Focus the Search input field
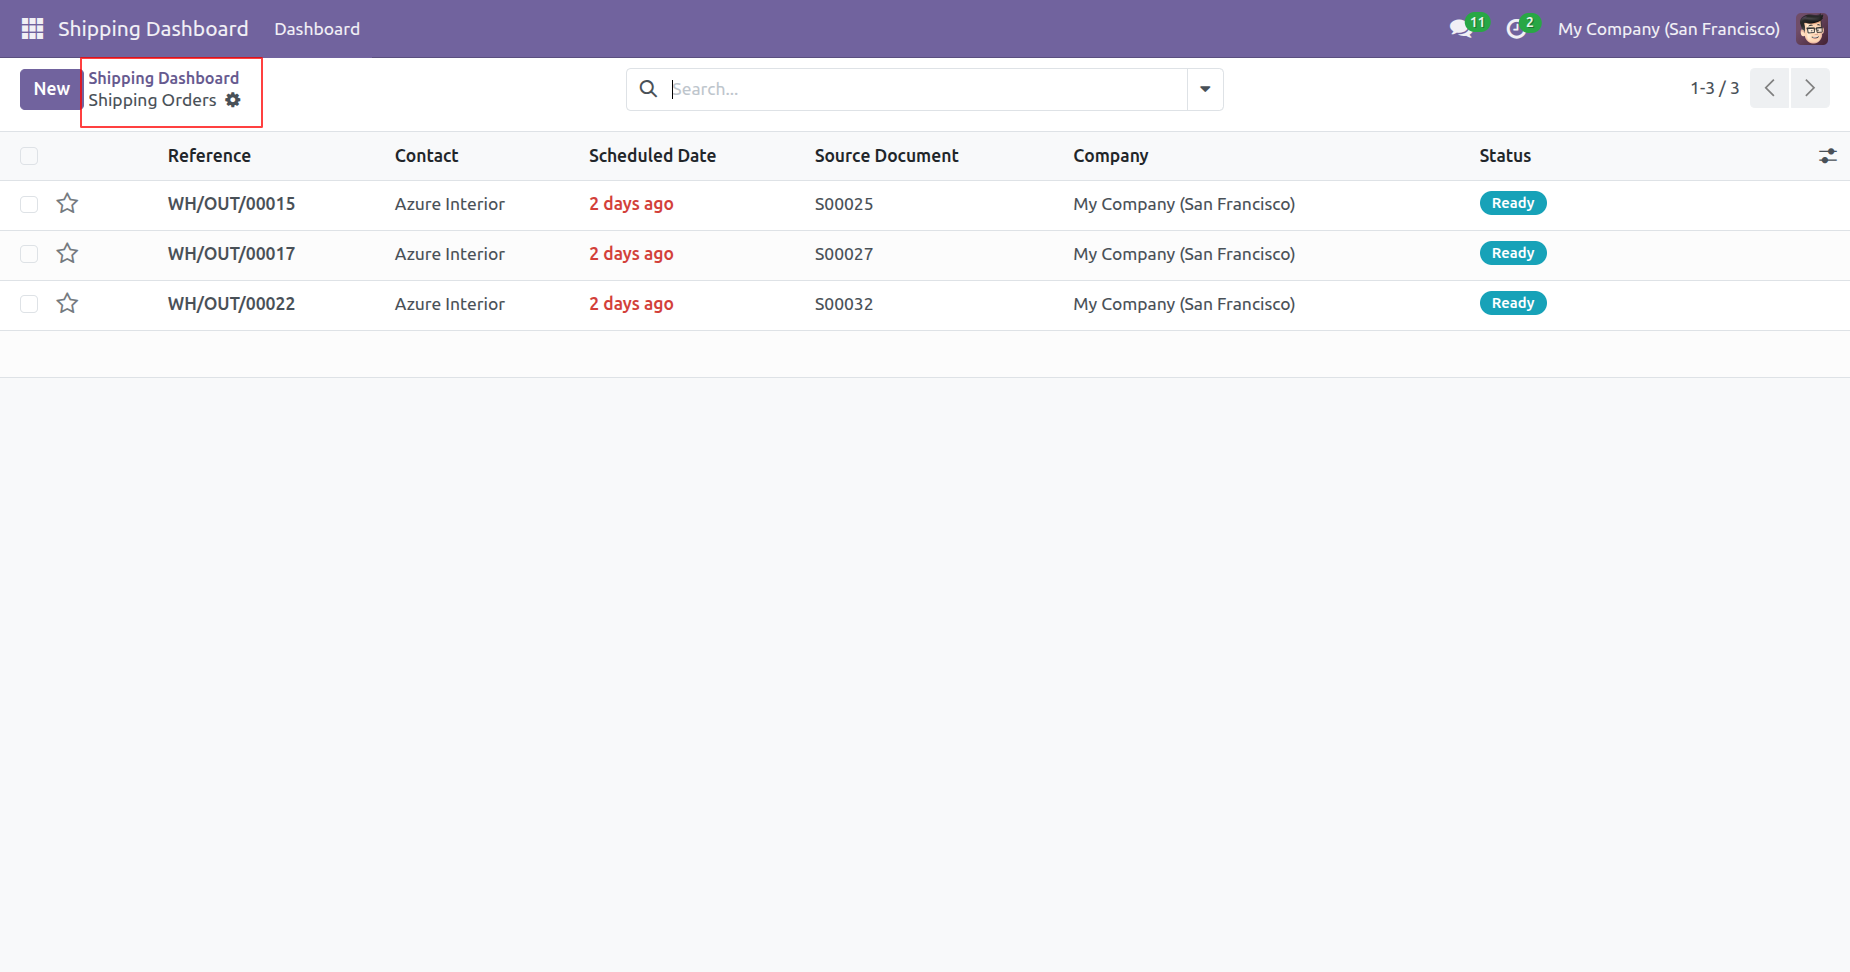1850x972 pixels. pyautogui.click(x=925, y=89)
